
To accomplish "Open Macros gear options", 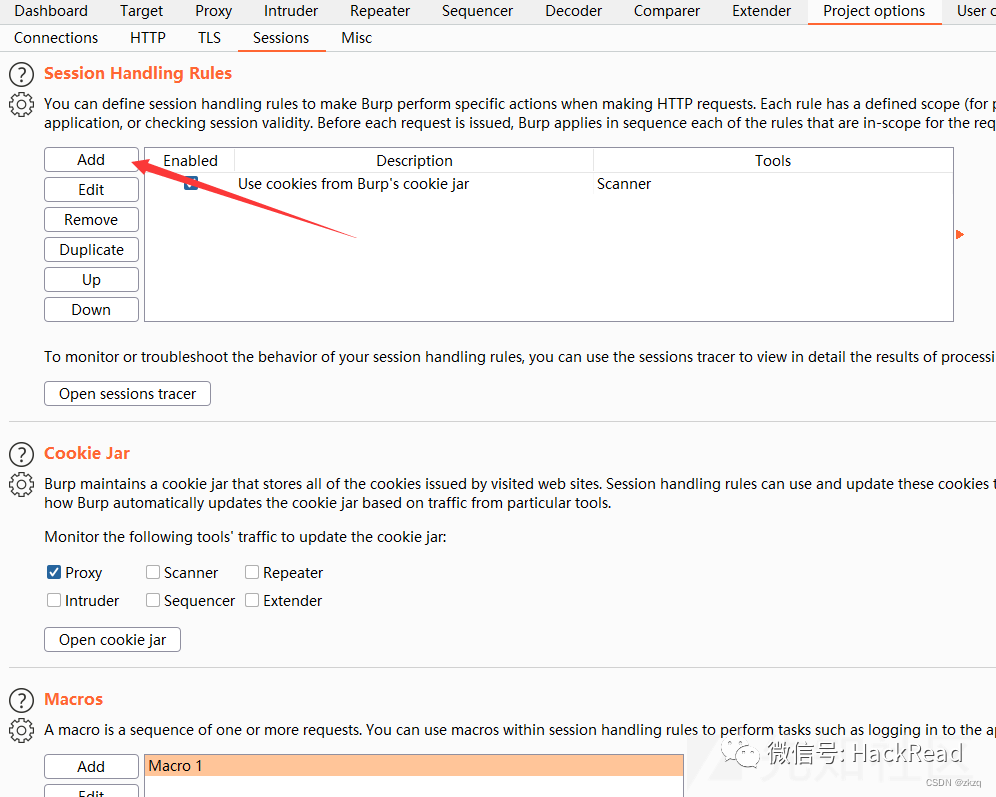I will [21, 730].
